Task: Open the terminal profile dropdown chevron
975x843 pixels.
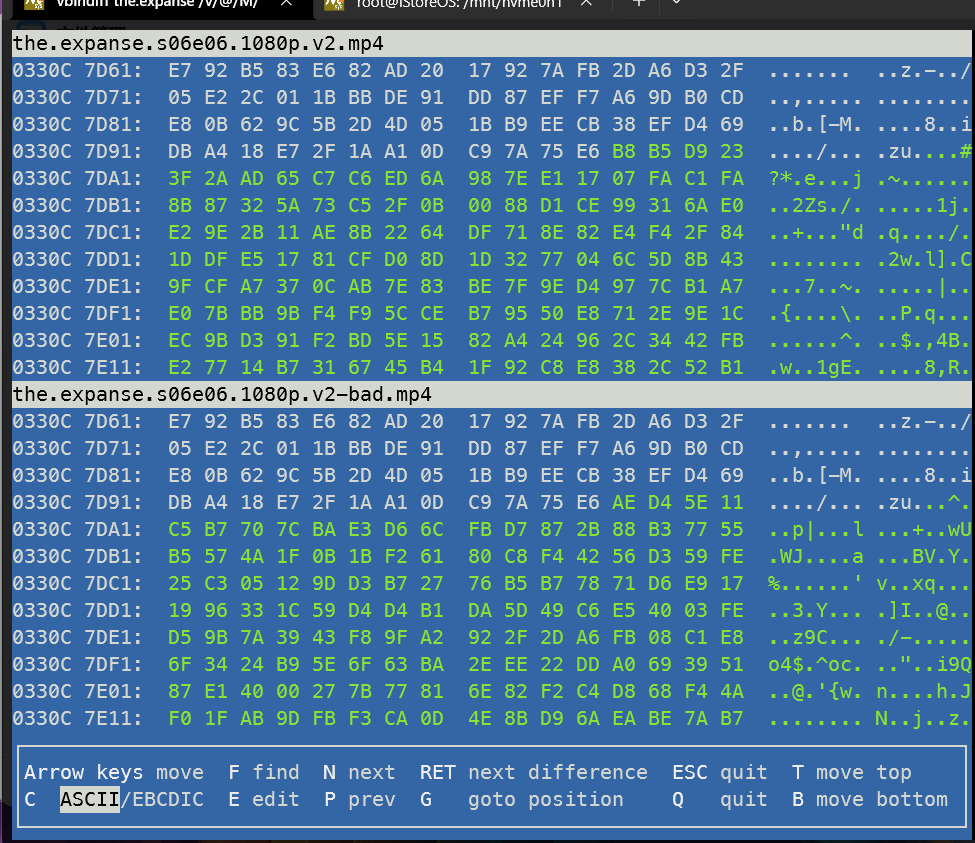Action: click(x=677, y=2)
